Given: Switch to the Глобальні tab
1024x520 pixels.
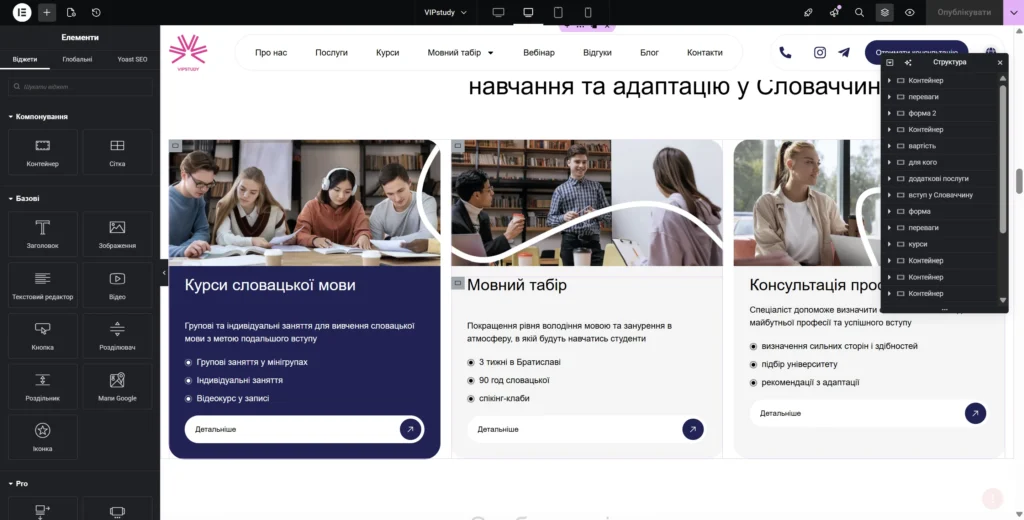Looking at the screenshot, I should coord(78,59).
